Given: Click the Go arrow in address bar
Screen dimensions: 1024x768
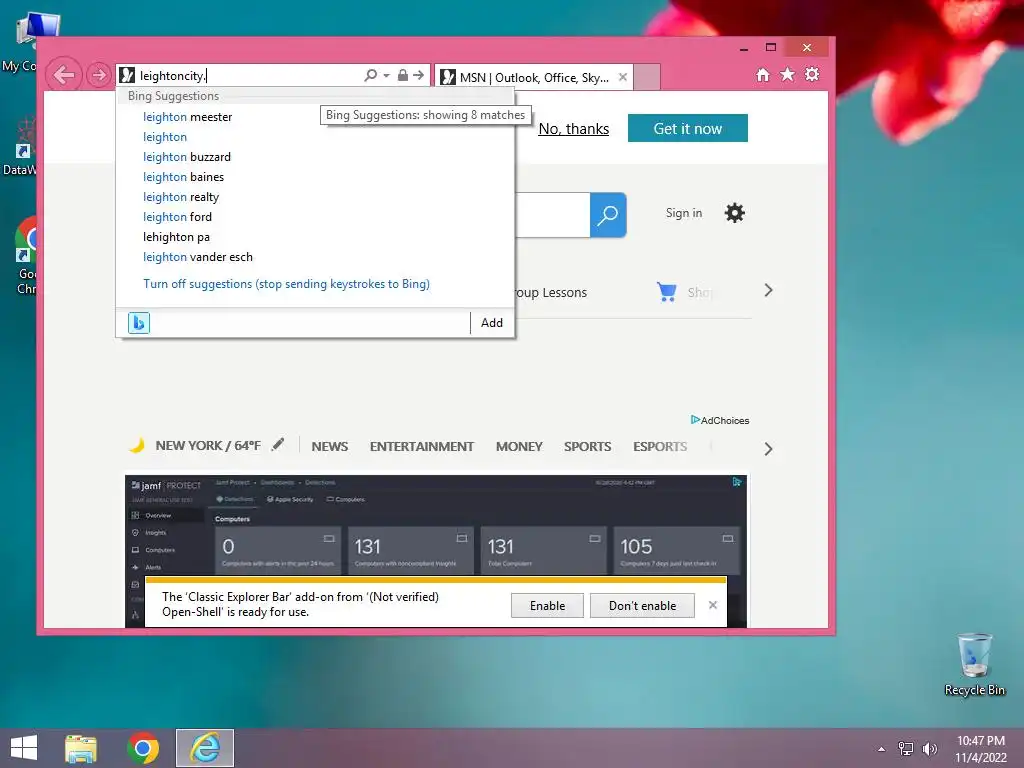Looking at the screenshot, I should [419, 75].
